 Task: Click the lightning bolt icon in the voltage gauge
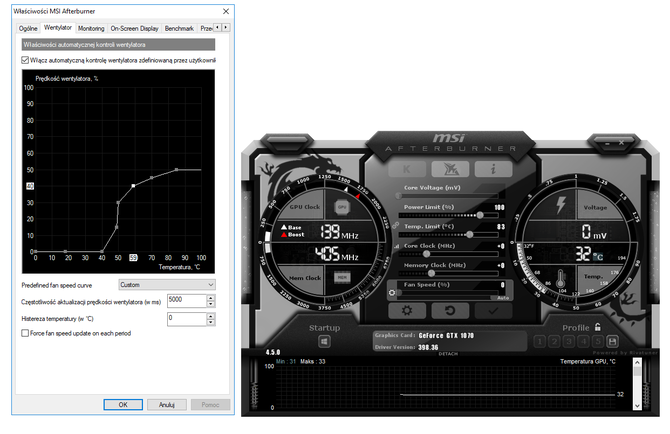click(560, 205)
